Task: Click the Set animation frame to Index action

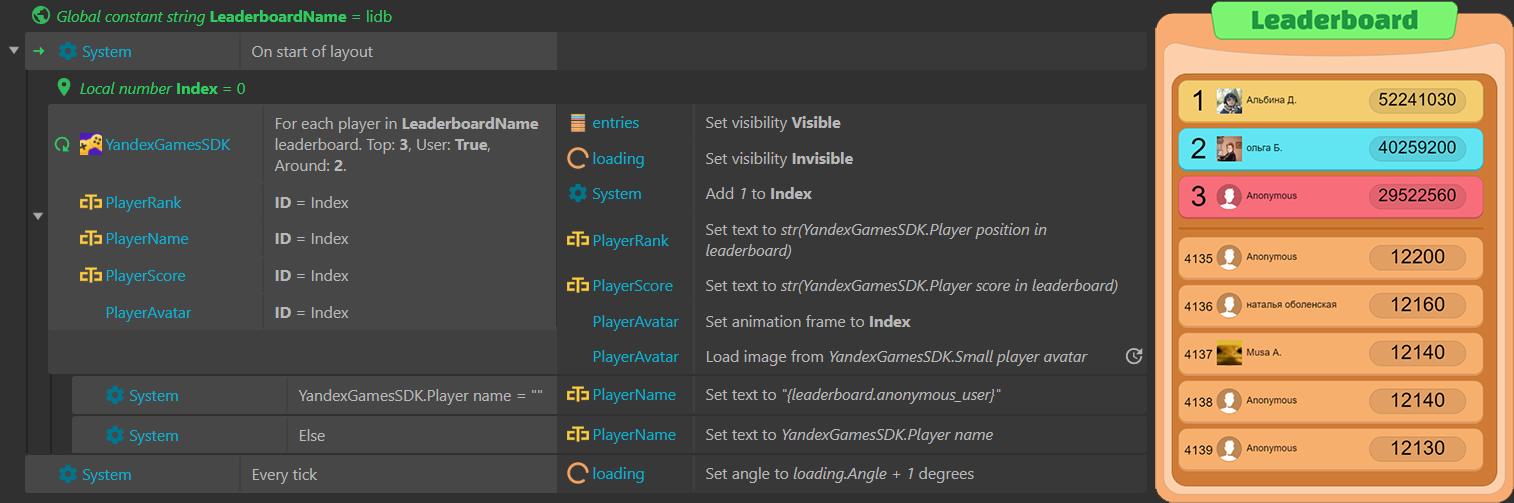Action: click(807, 322)
